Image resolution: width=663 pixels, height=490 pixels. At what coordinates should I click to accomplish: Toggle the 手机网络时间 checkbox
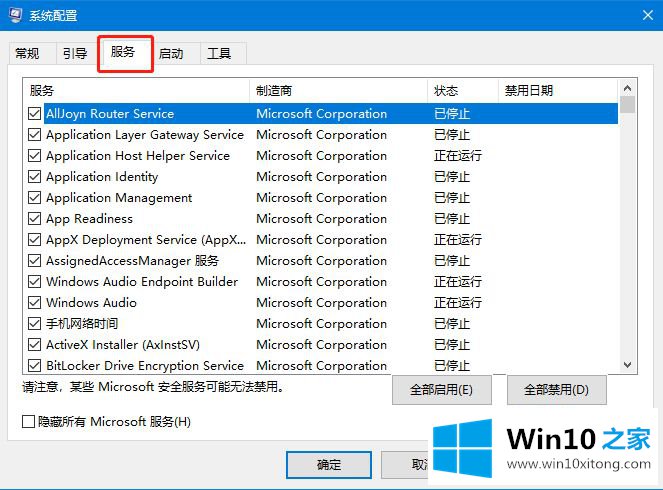tap(34, 323)
